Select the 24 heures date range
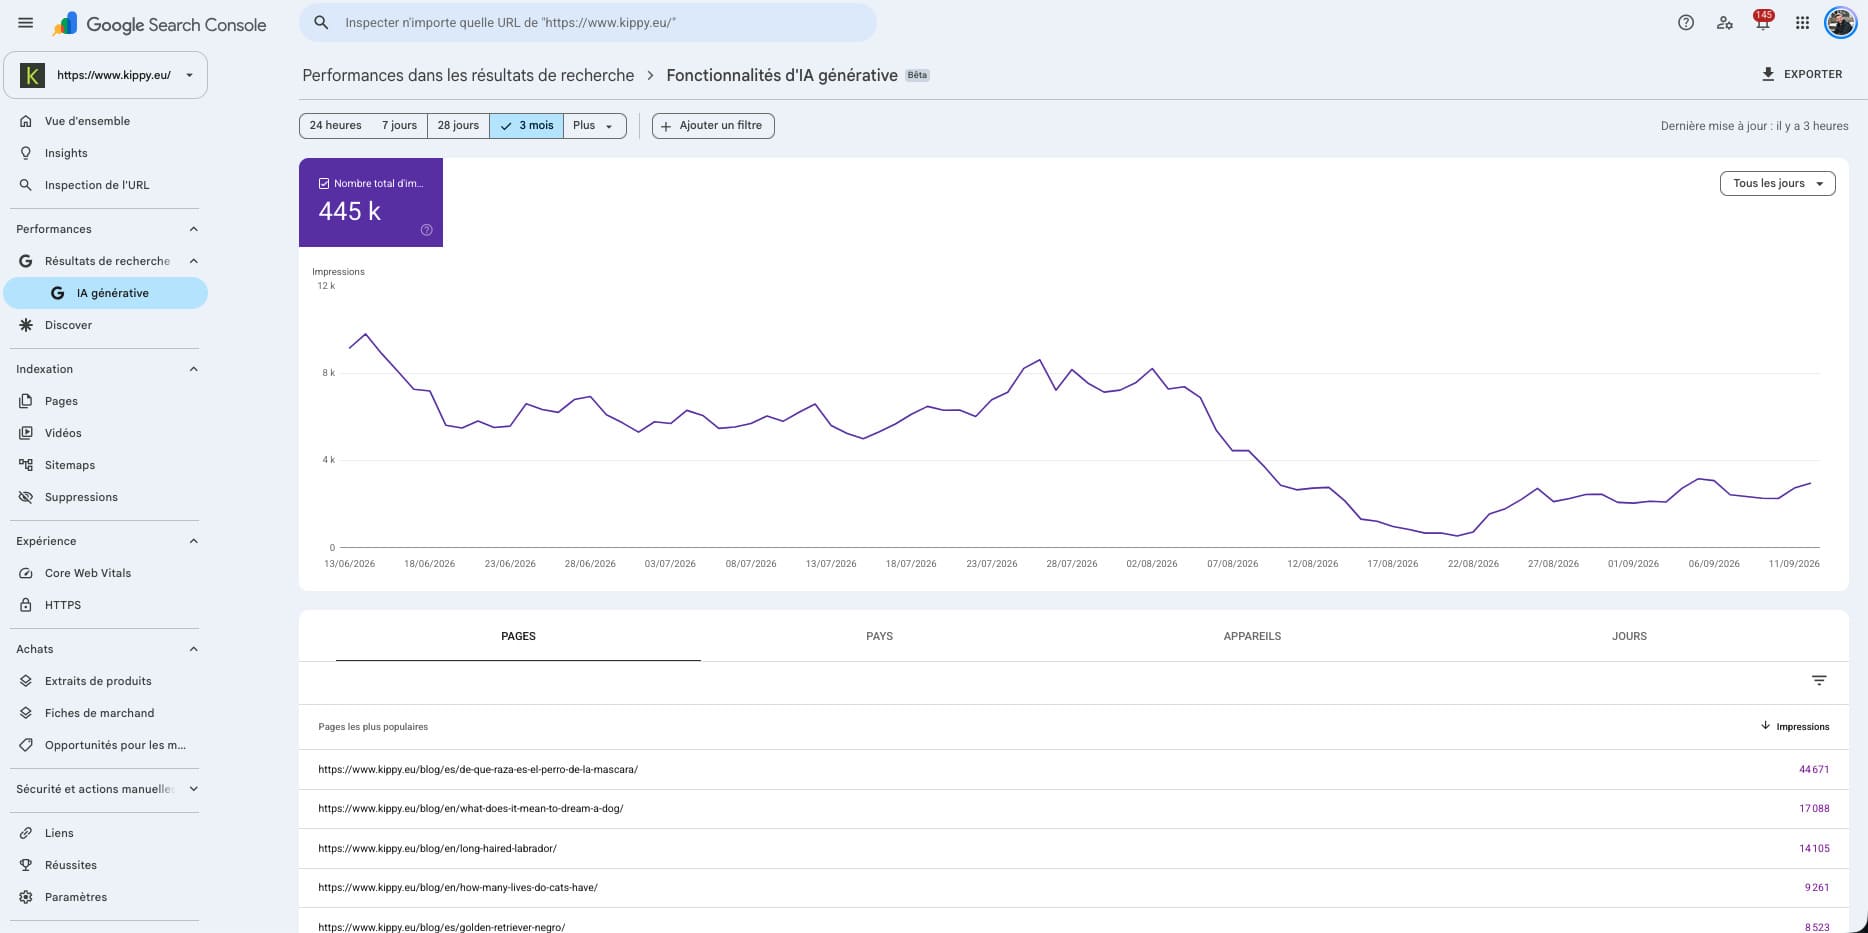Image resolution: width=1868 pixels, height=933 pixels. coord(335,126)
